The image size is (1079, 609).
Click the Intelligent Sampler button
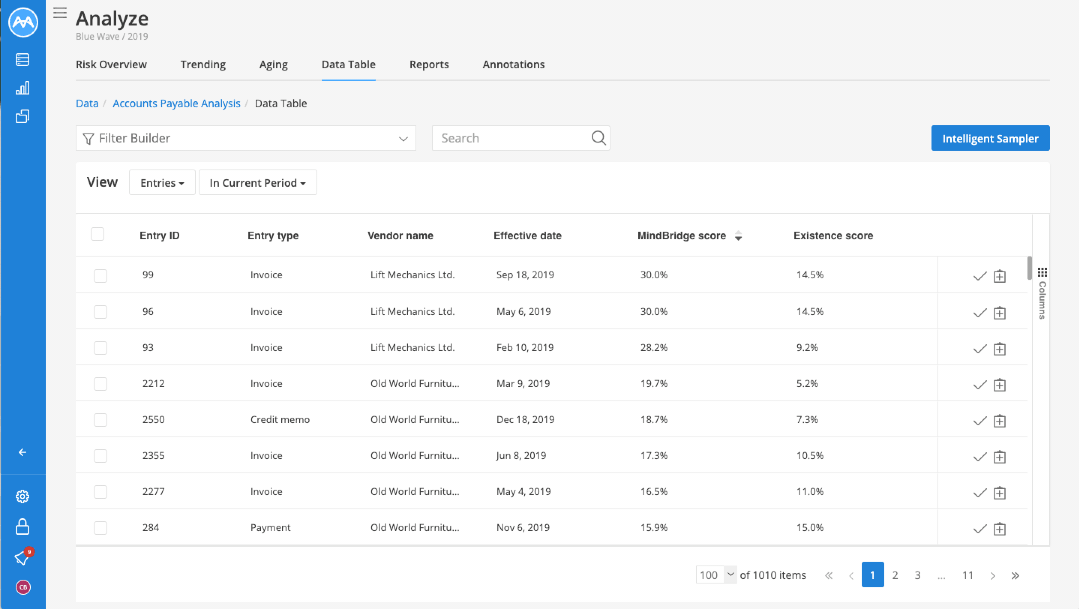[x=990, y=138]
